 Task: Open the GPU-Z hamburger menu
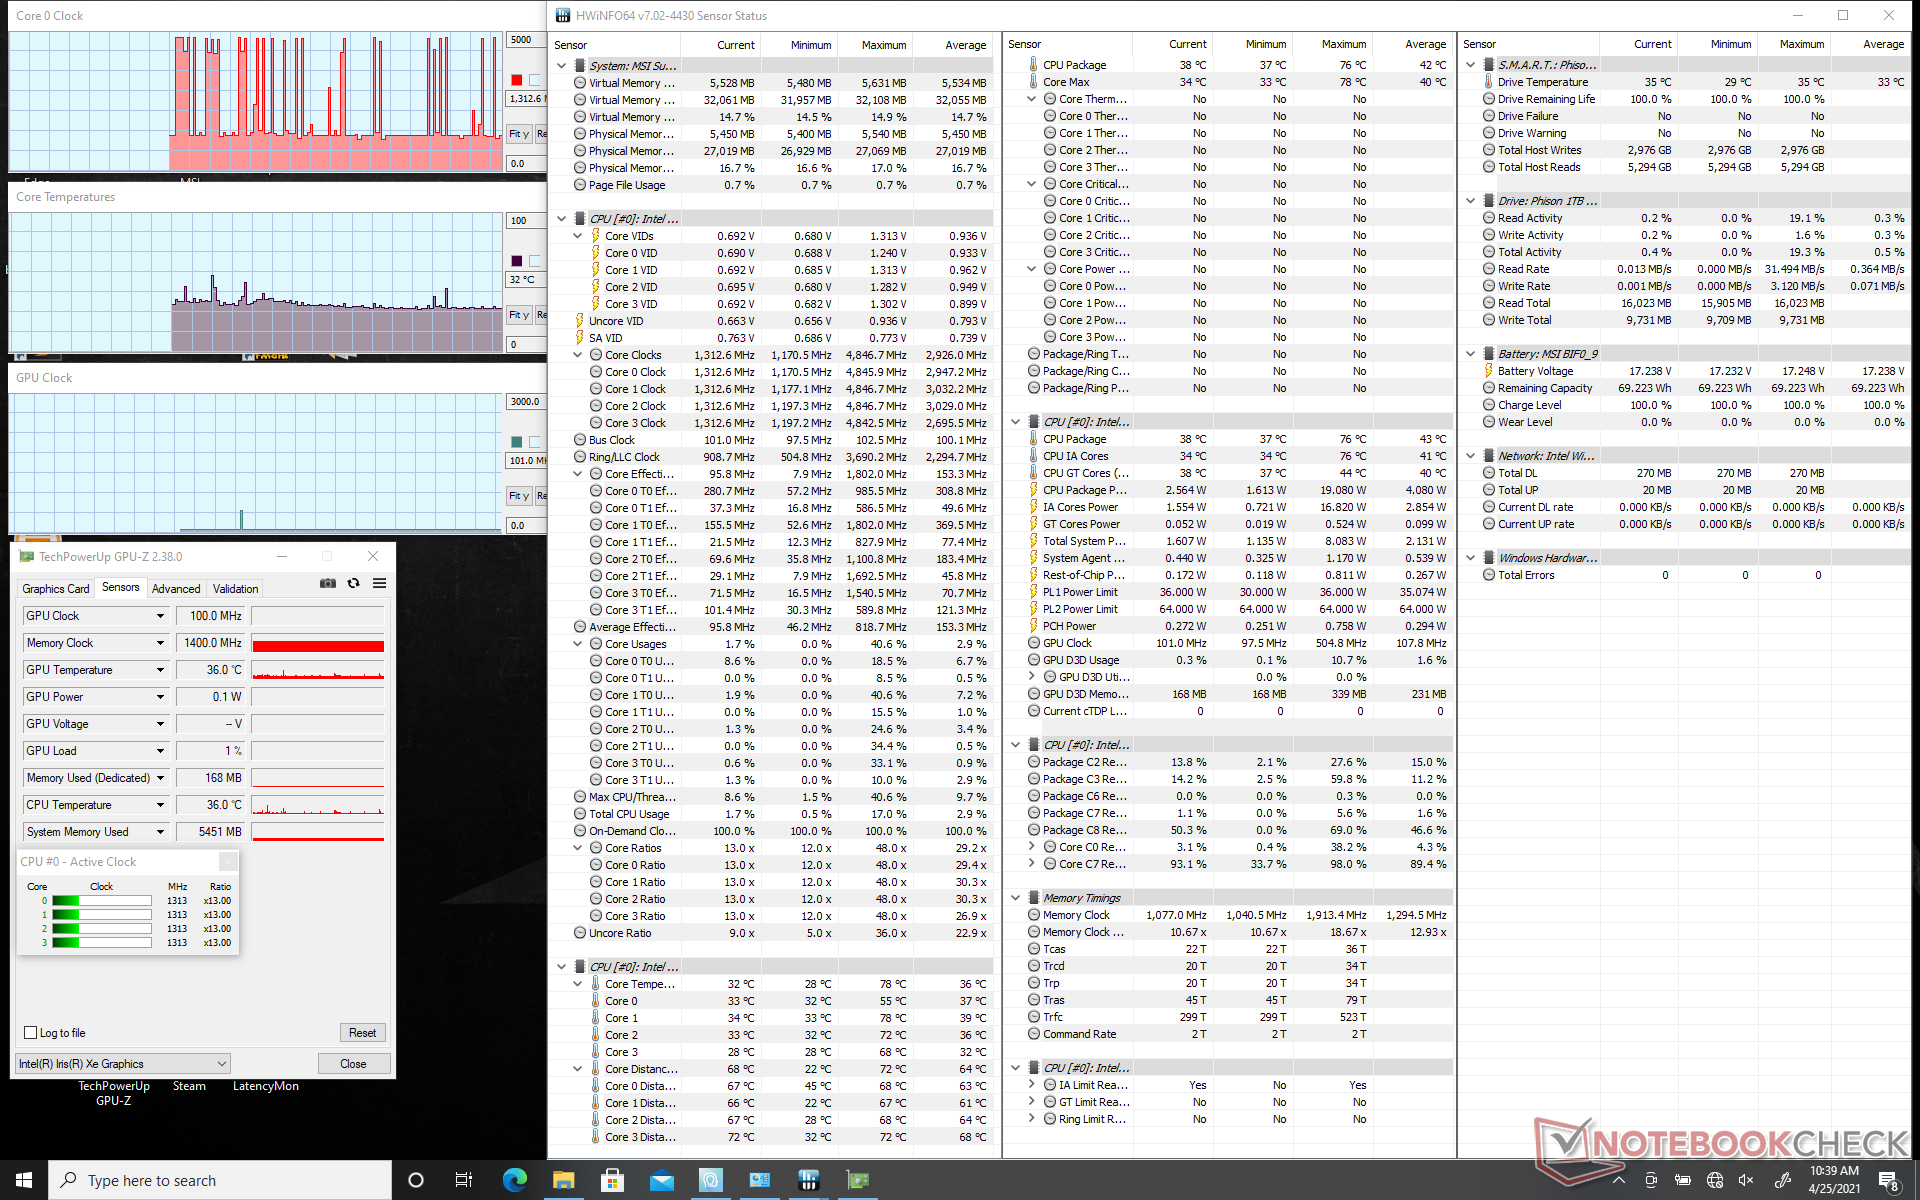pos(379,583)
